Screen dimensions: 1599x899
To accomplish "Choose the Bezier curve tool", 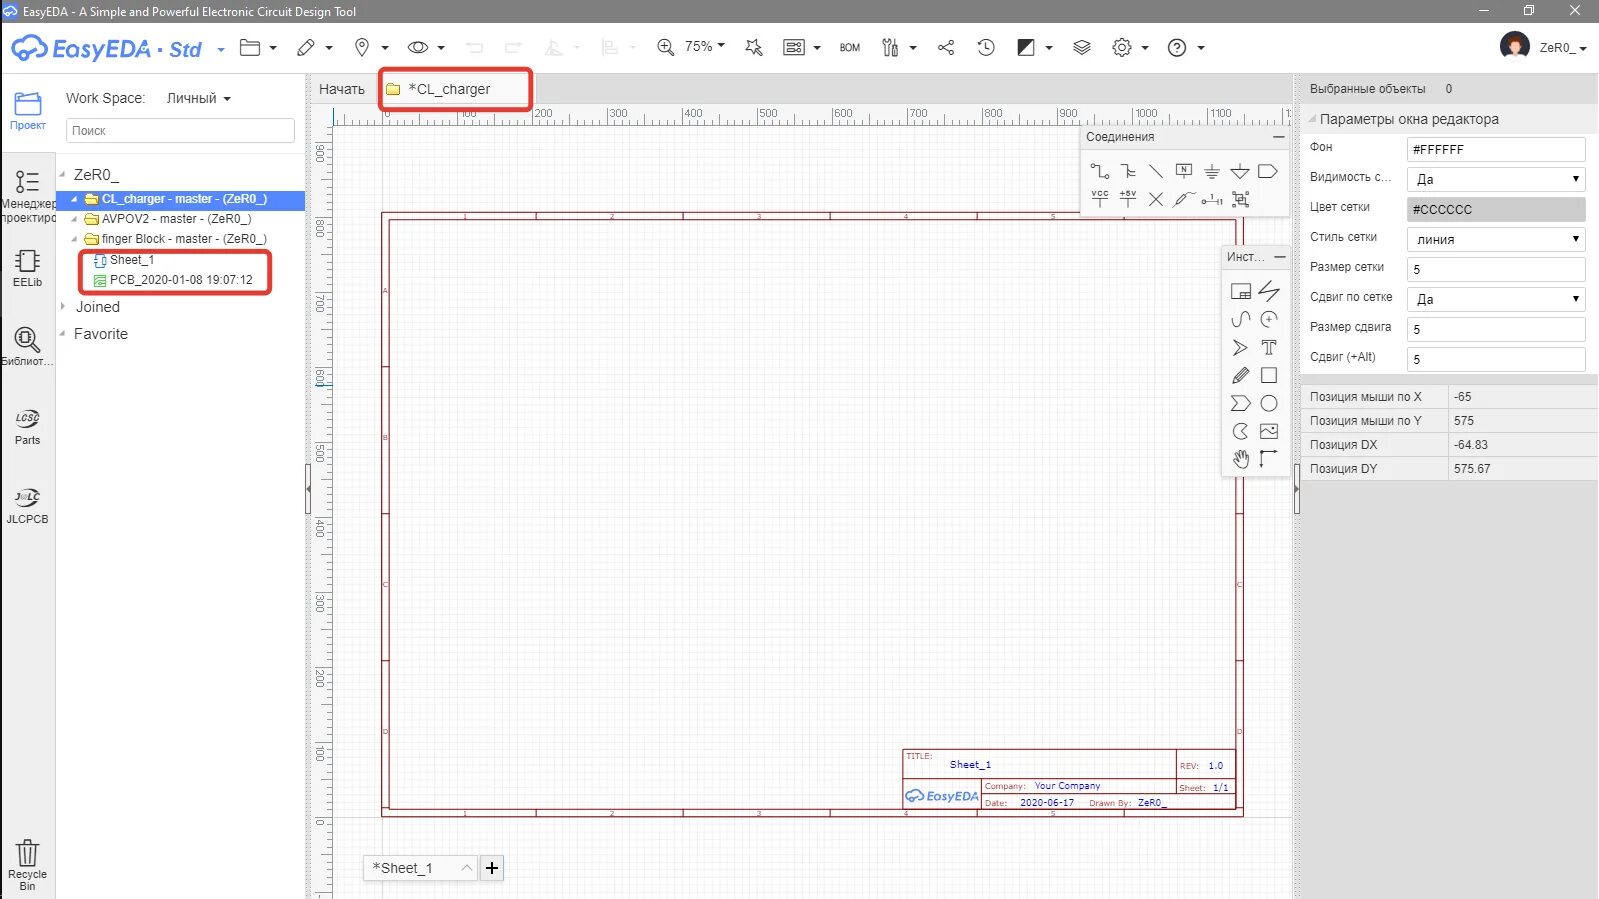I will 1241,319.
